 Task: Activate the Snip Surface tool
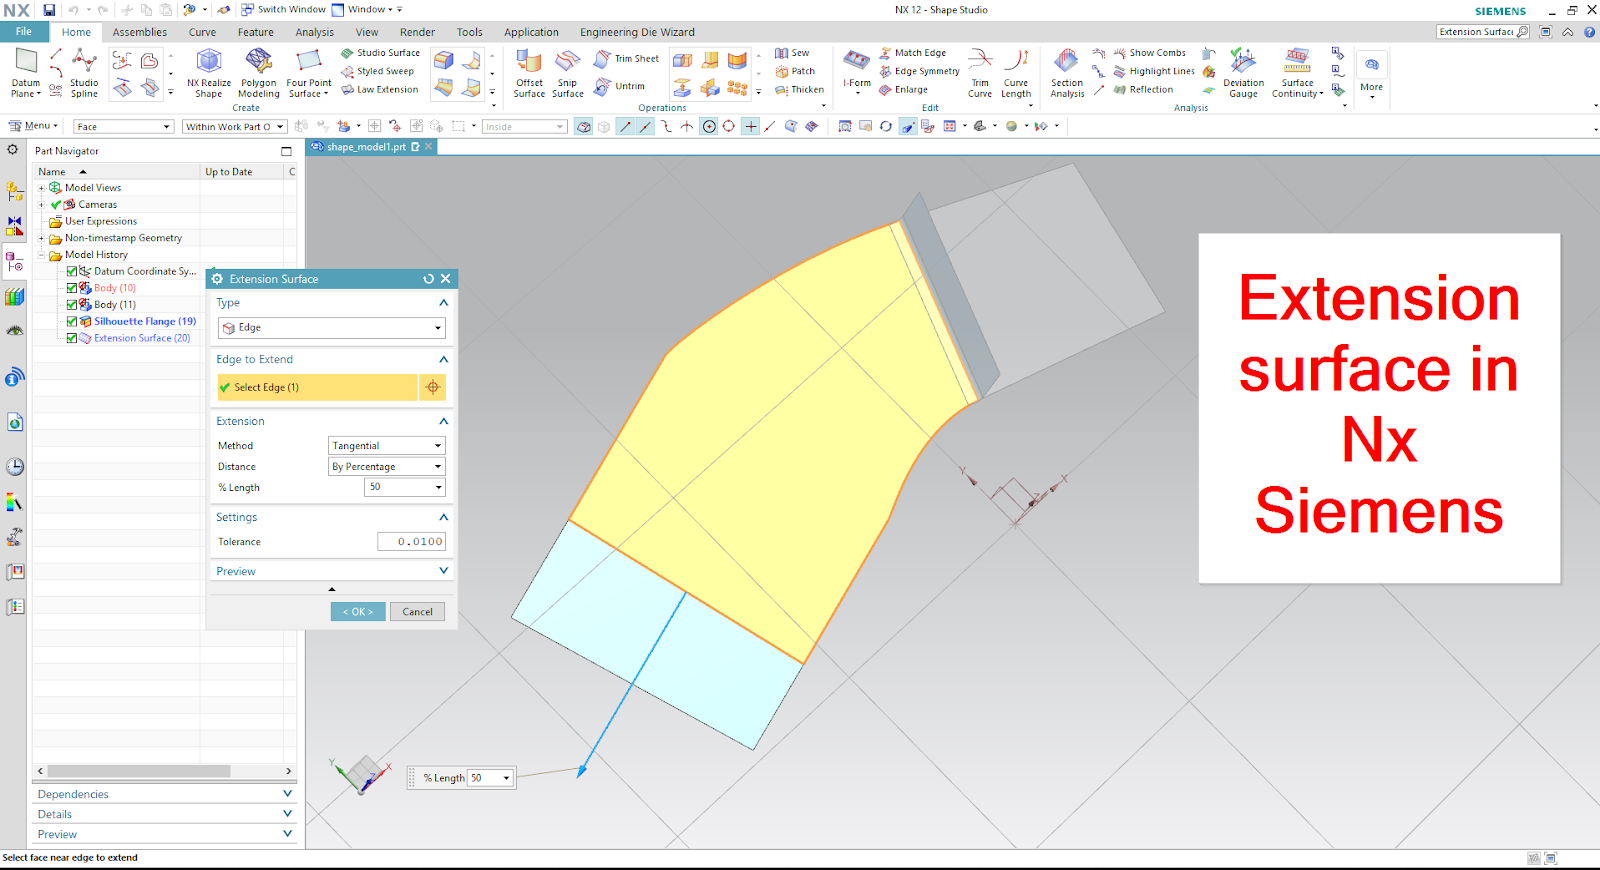point(568,73)
